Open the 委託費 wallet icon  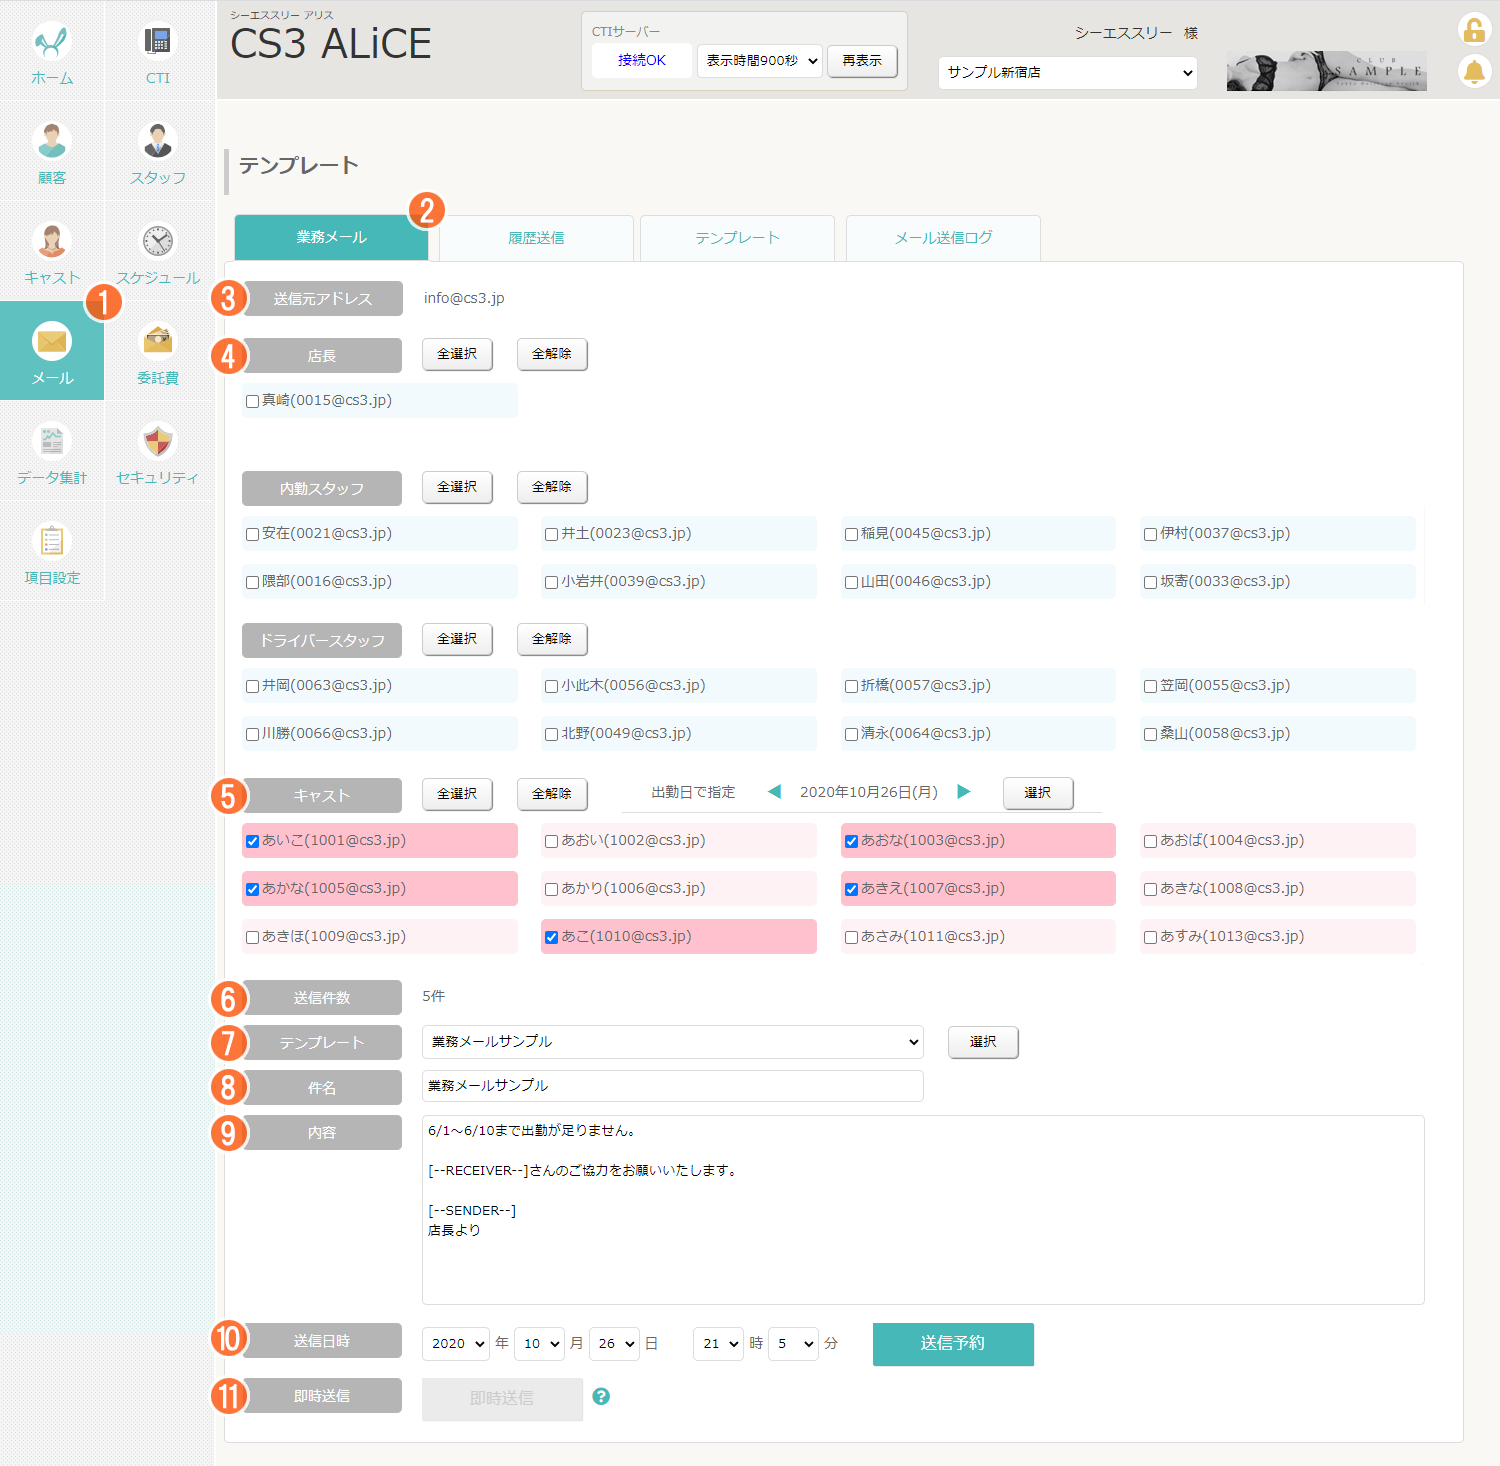[158, 341]
